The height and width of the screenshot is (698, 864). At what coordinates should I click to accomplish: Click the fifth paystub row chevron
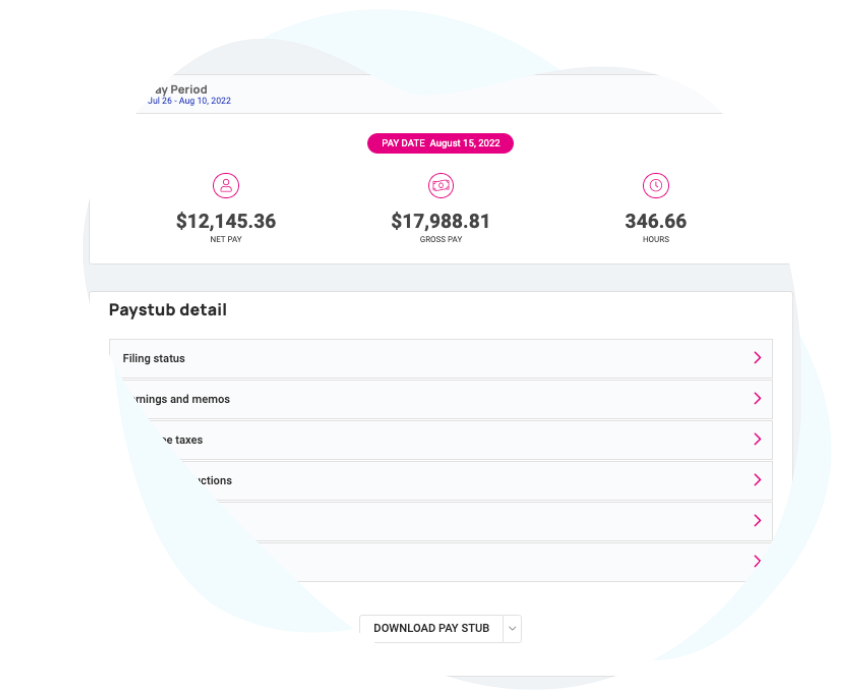click(757, 521)
